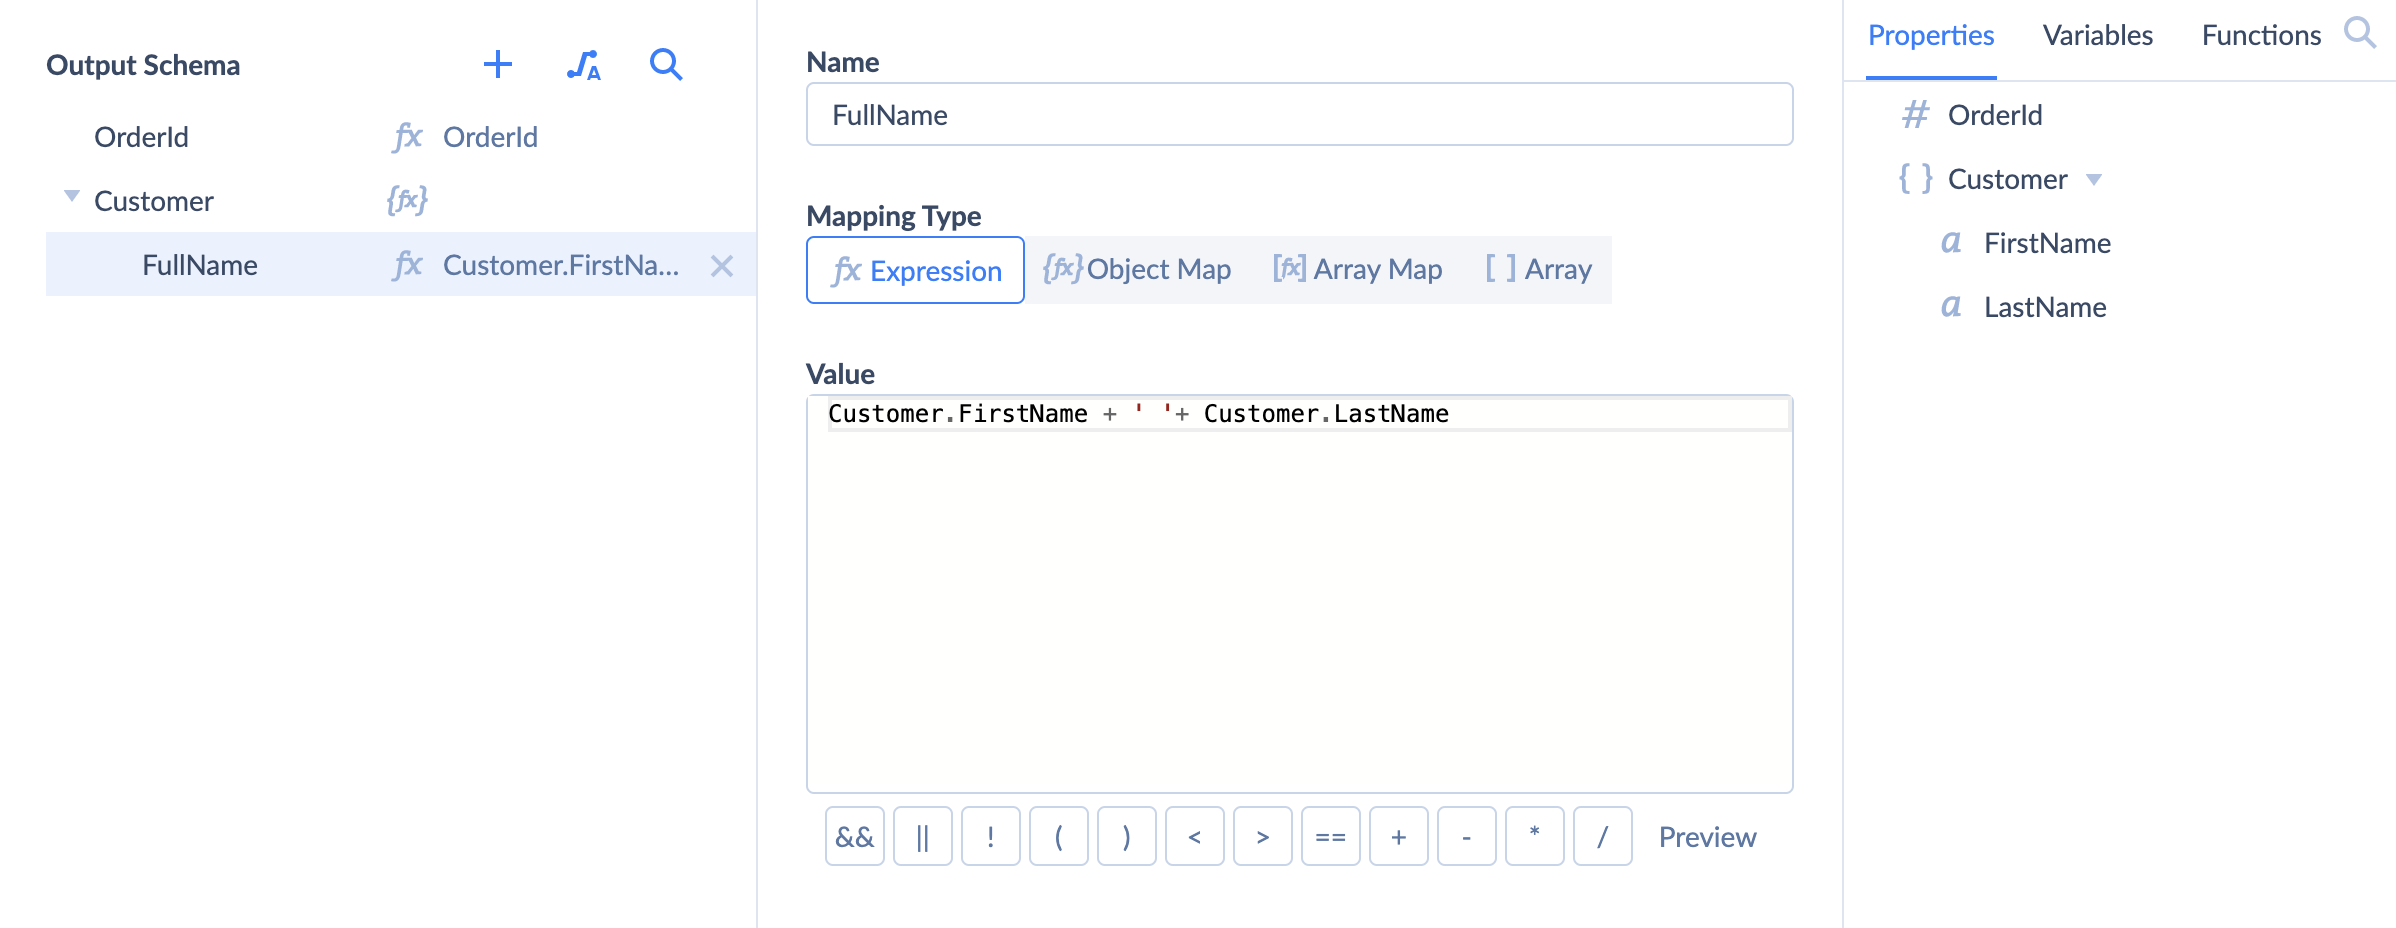Select the Array mapping type
This screenshot has width=2396, height=928.
point(1539,270)
